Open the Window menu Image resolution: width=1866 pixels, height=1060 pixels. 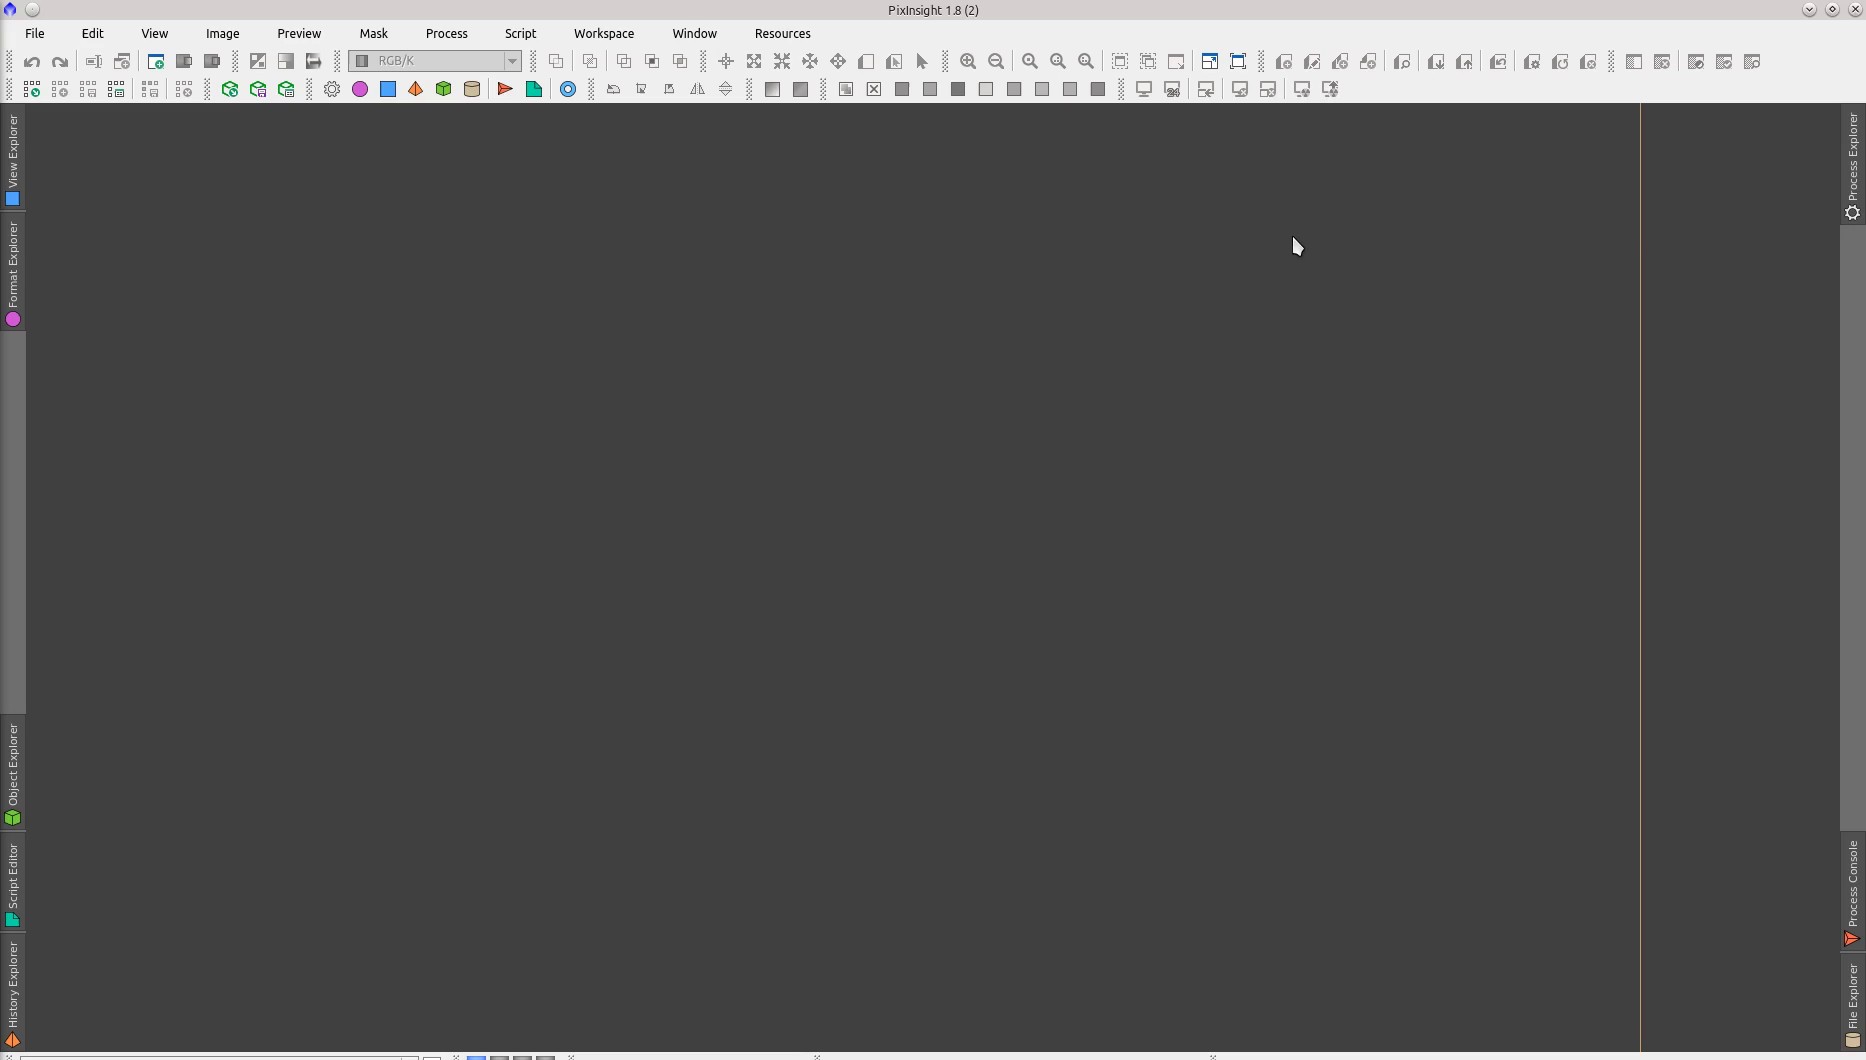coord(695,34)
